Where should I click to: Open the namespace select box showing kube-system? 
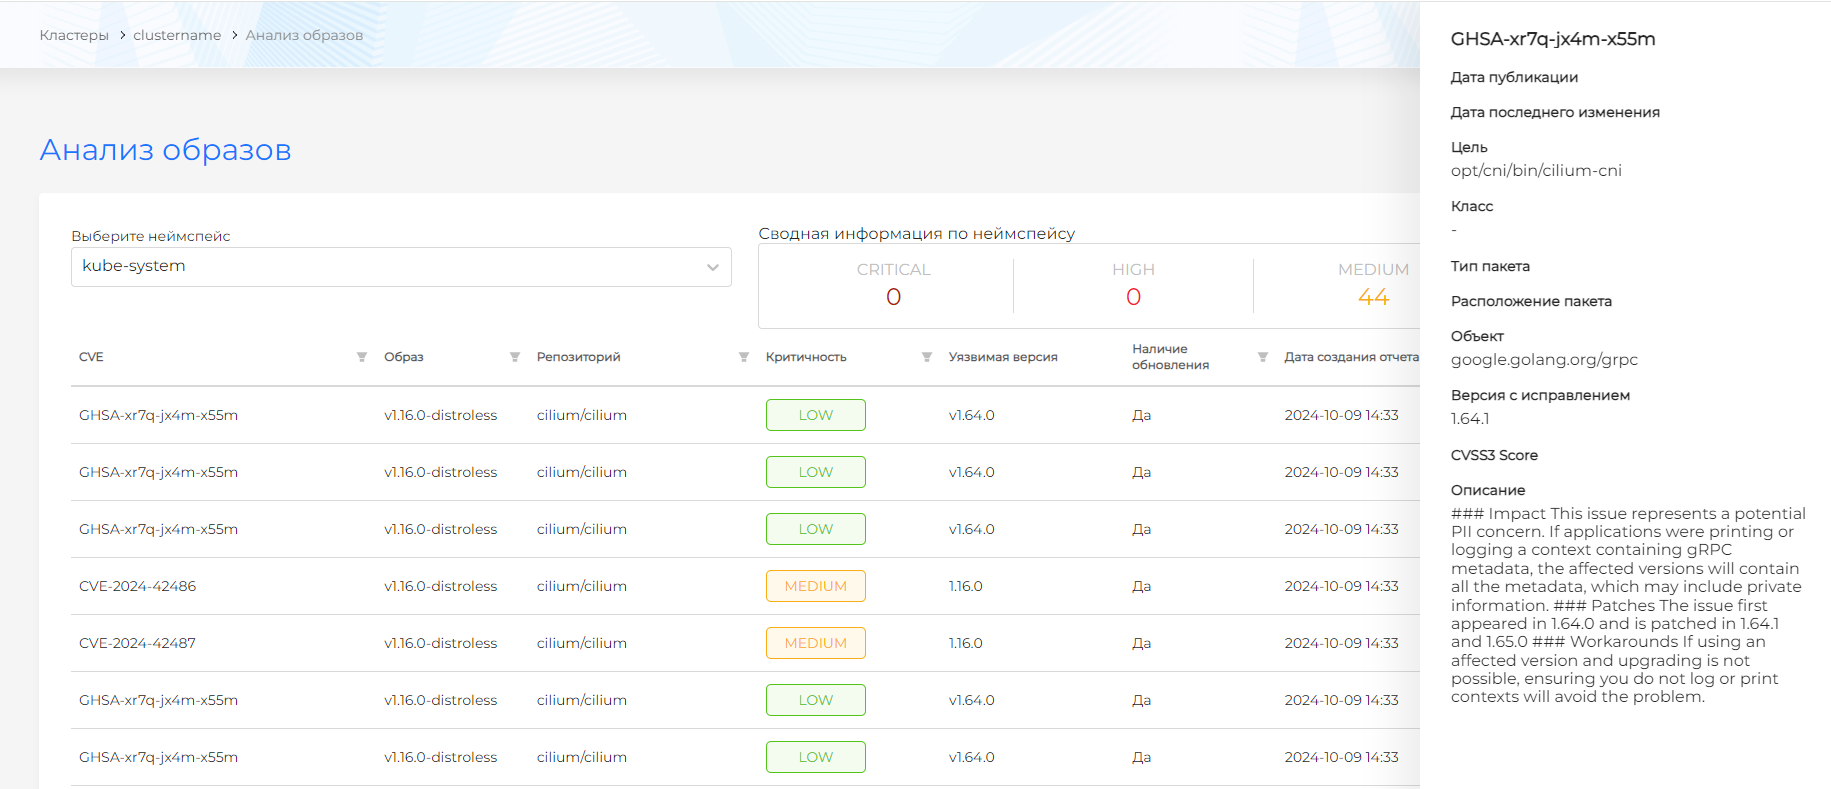coord(400,267)
